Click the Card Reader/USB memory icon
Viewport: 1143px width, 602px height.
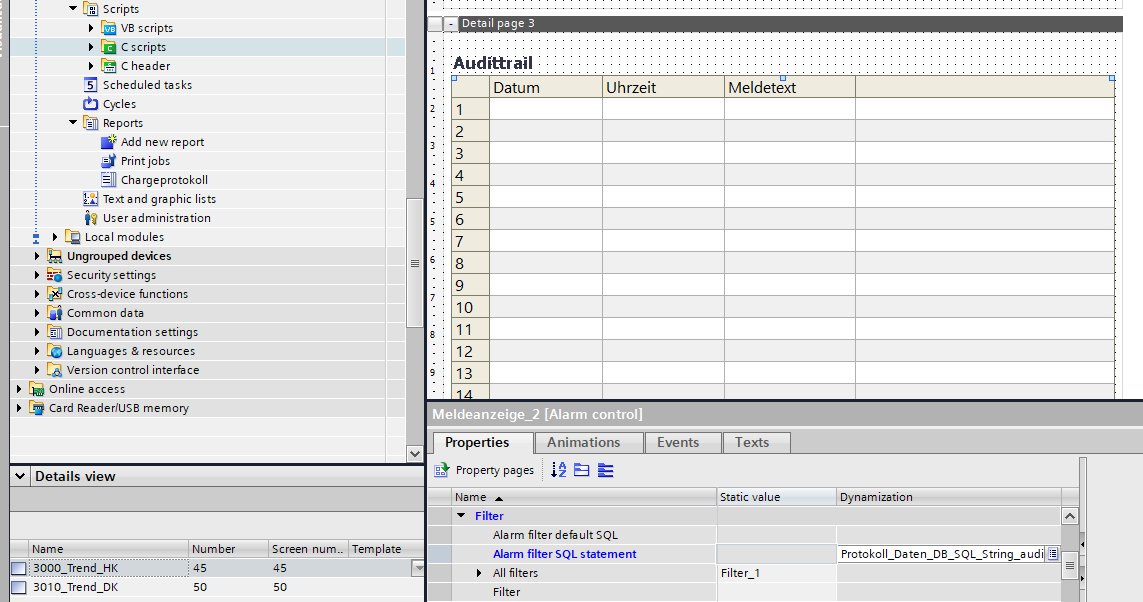pos(36,407)
